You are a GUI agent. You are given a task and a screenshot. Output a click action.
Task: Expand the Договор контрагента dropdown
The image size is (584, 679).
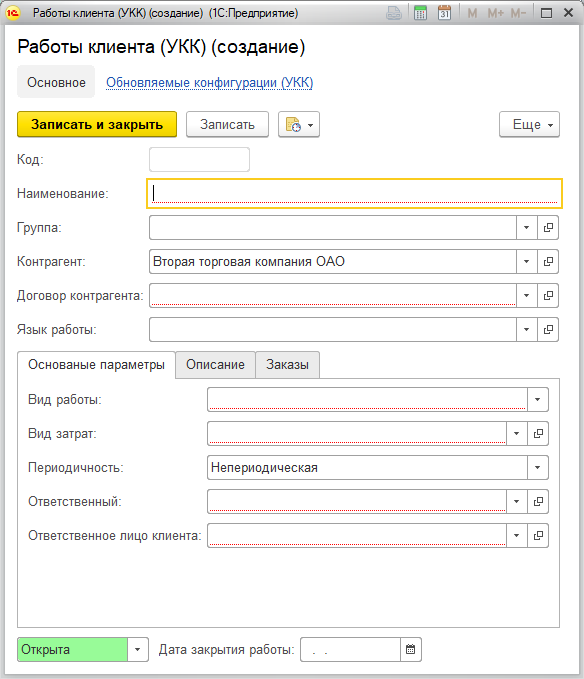(x=527, y=296)
